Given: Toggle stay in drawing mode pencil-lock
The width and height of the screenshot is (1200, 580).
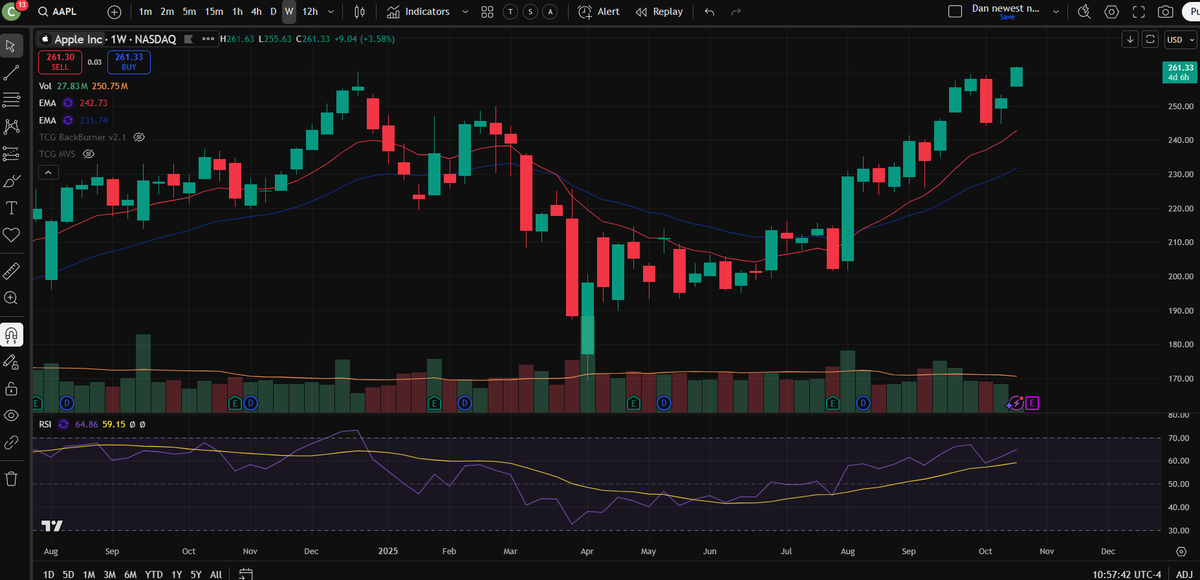Looking at the screenshot, I should coord(12,361).
